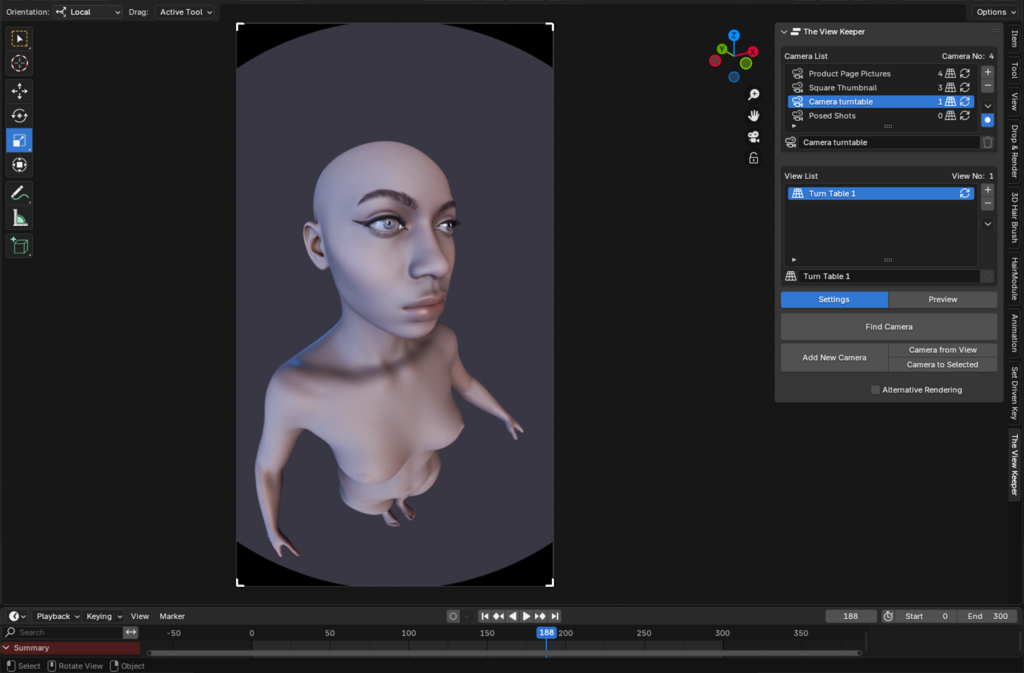Click the green Y axis gizmo
This screenshot has width=1024, height=673.
tap(722, 49)
